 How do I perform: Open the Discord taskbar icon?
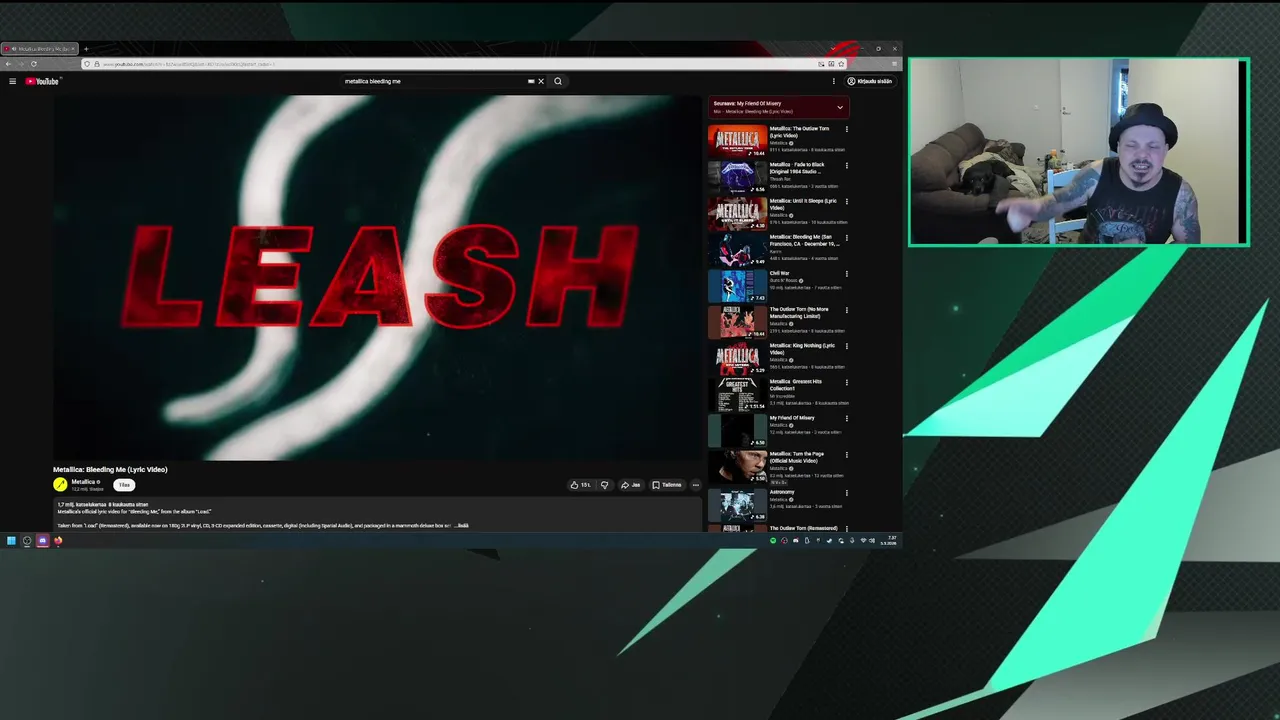pyautogui.click(x=42, y=541)
